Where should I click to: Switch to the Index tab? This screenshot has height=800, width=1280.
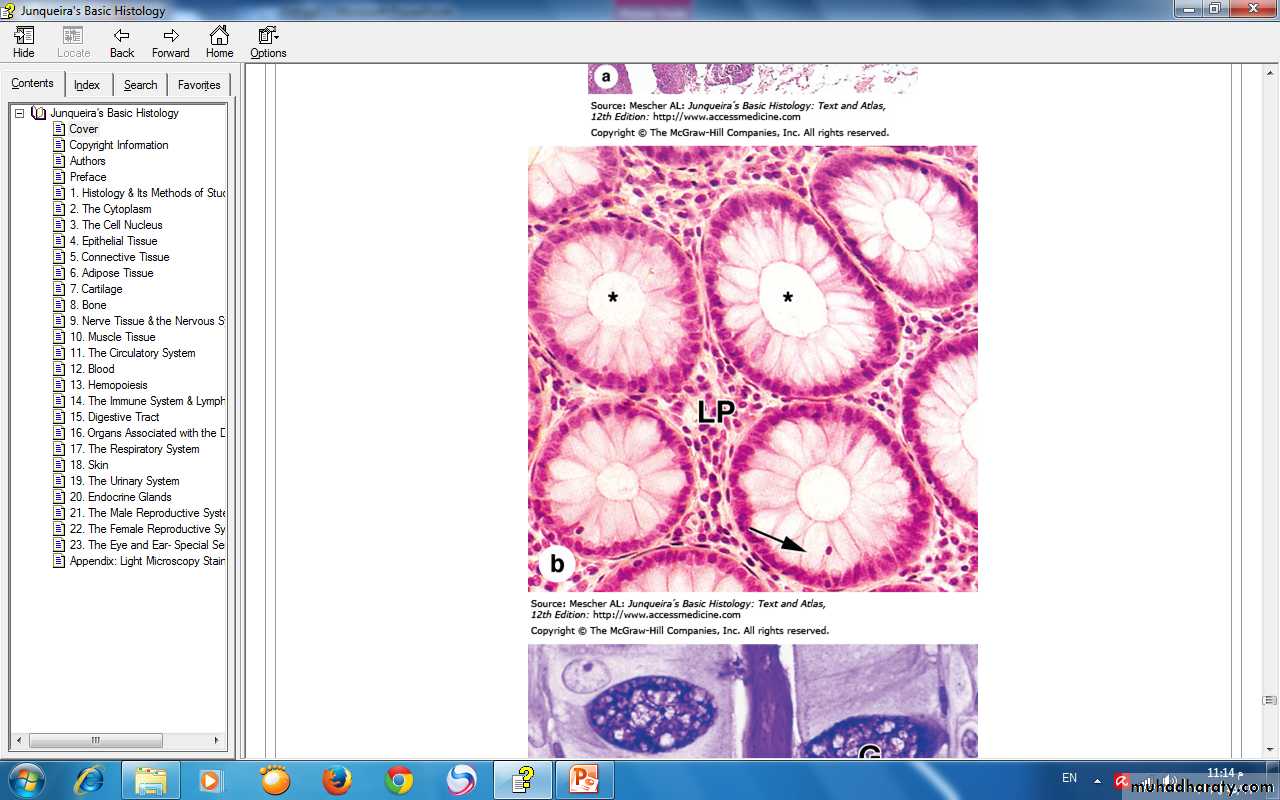(x=87, y=85)
